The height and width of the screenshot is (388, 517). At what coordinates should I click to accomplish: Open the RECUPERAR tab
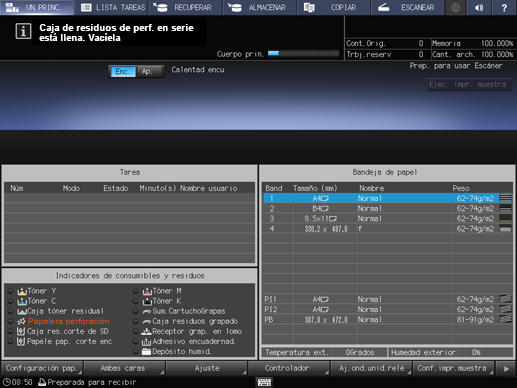tap(185, 7)
